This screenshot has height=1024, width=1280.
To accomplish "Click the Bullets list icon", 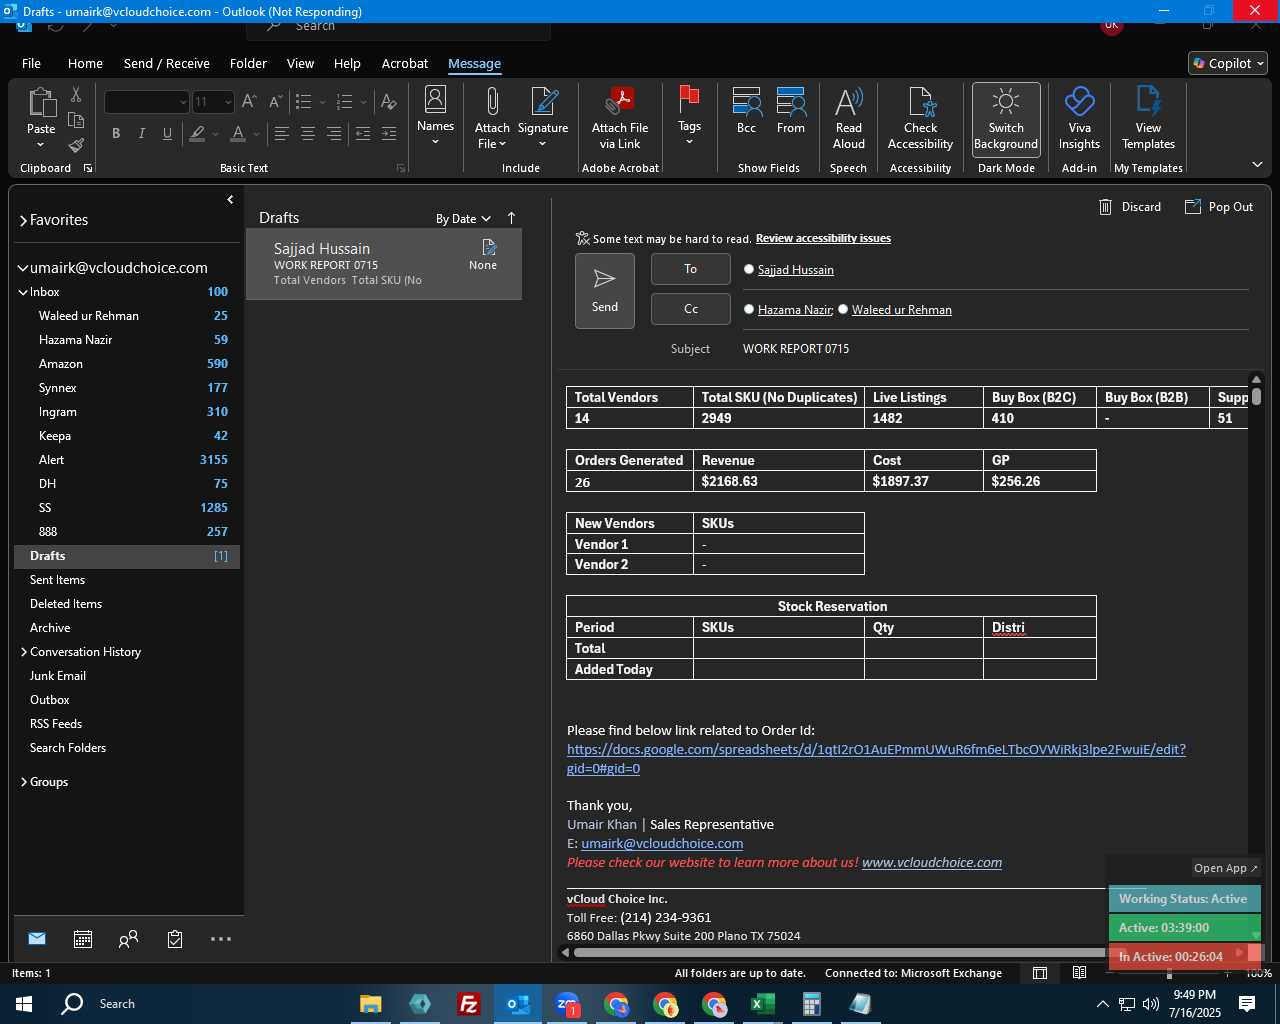I will (x=304, y=101).
